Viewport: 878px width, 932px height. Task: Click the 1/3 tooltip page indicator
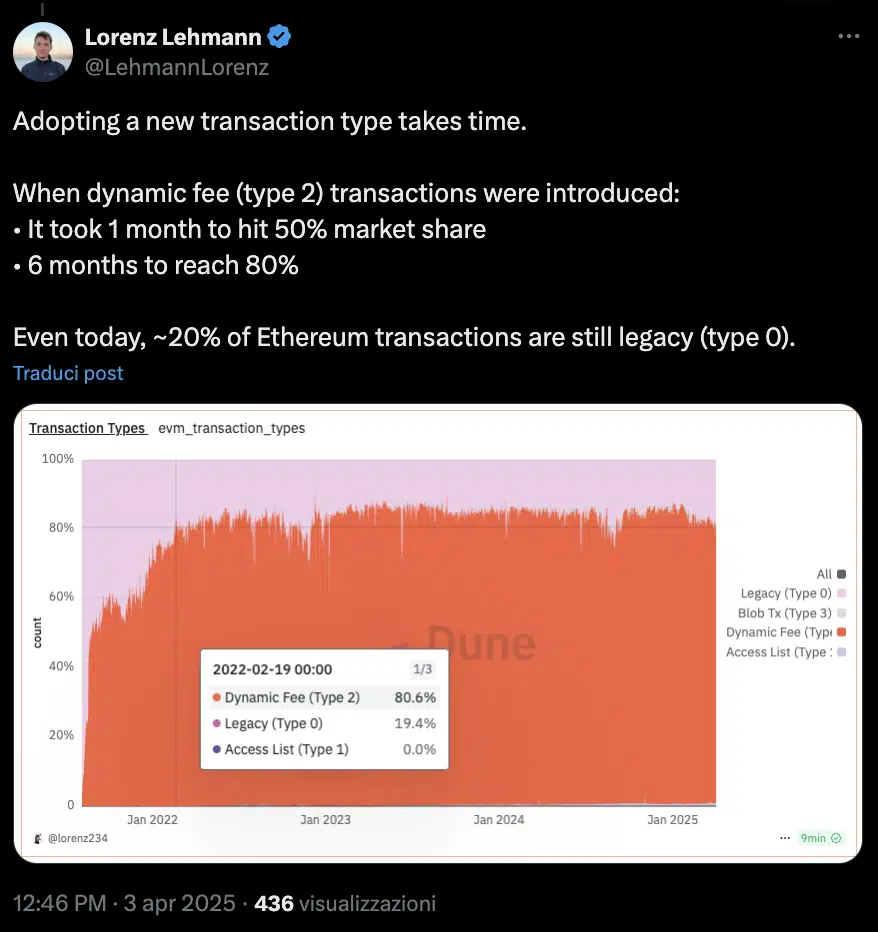(423, 670)
